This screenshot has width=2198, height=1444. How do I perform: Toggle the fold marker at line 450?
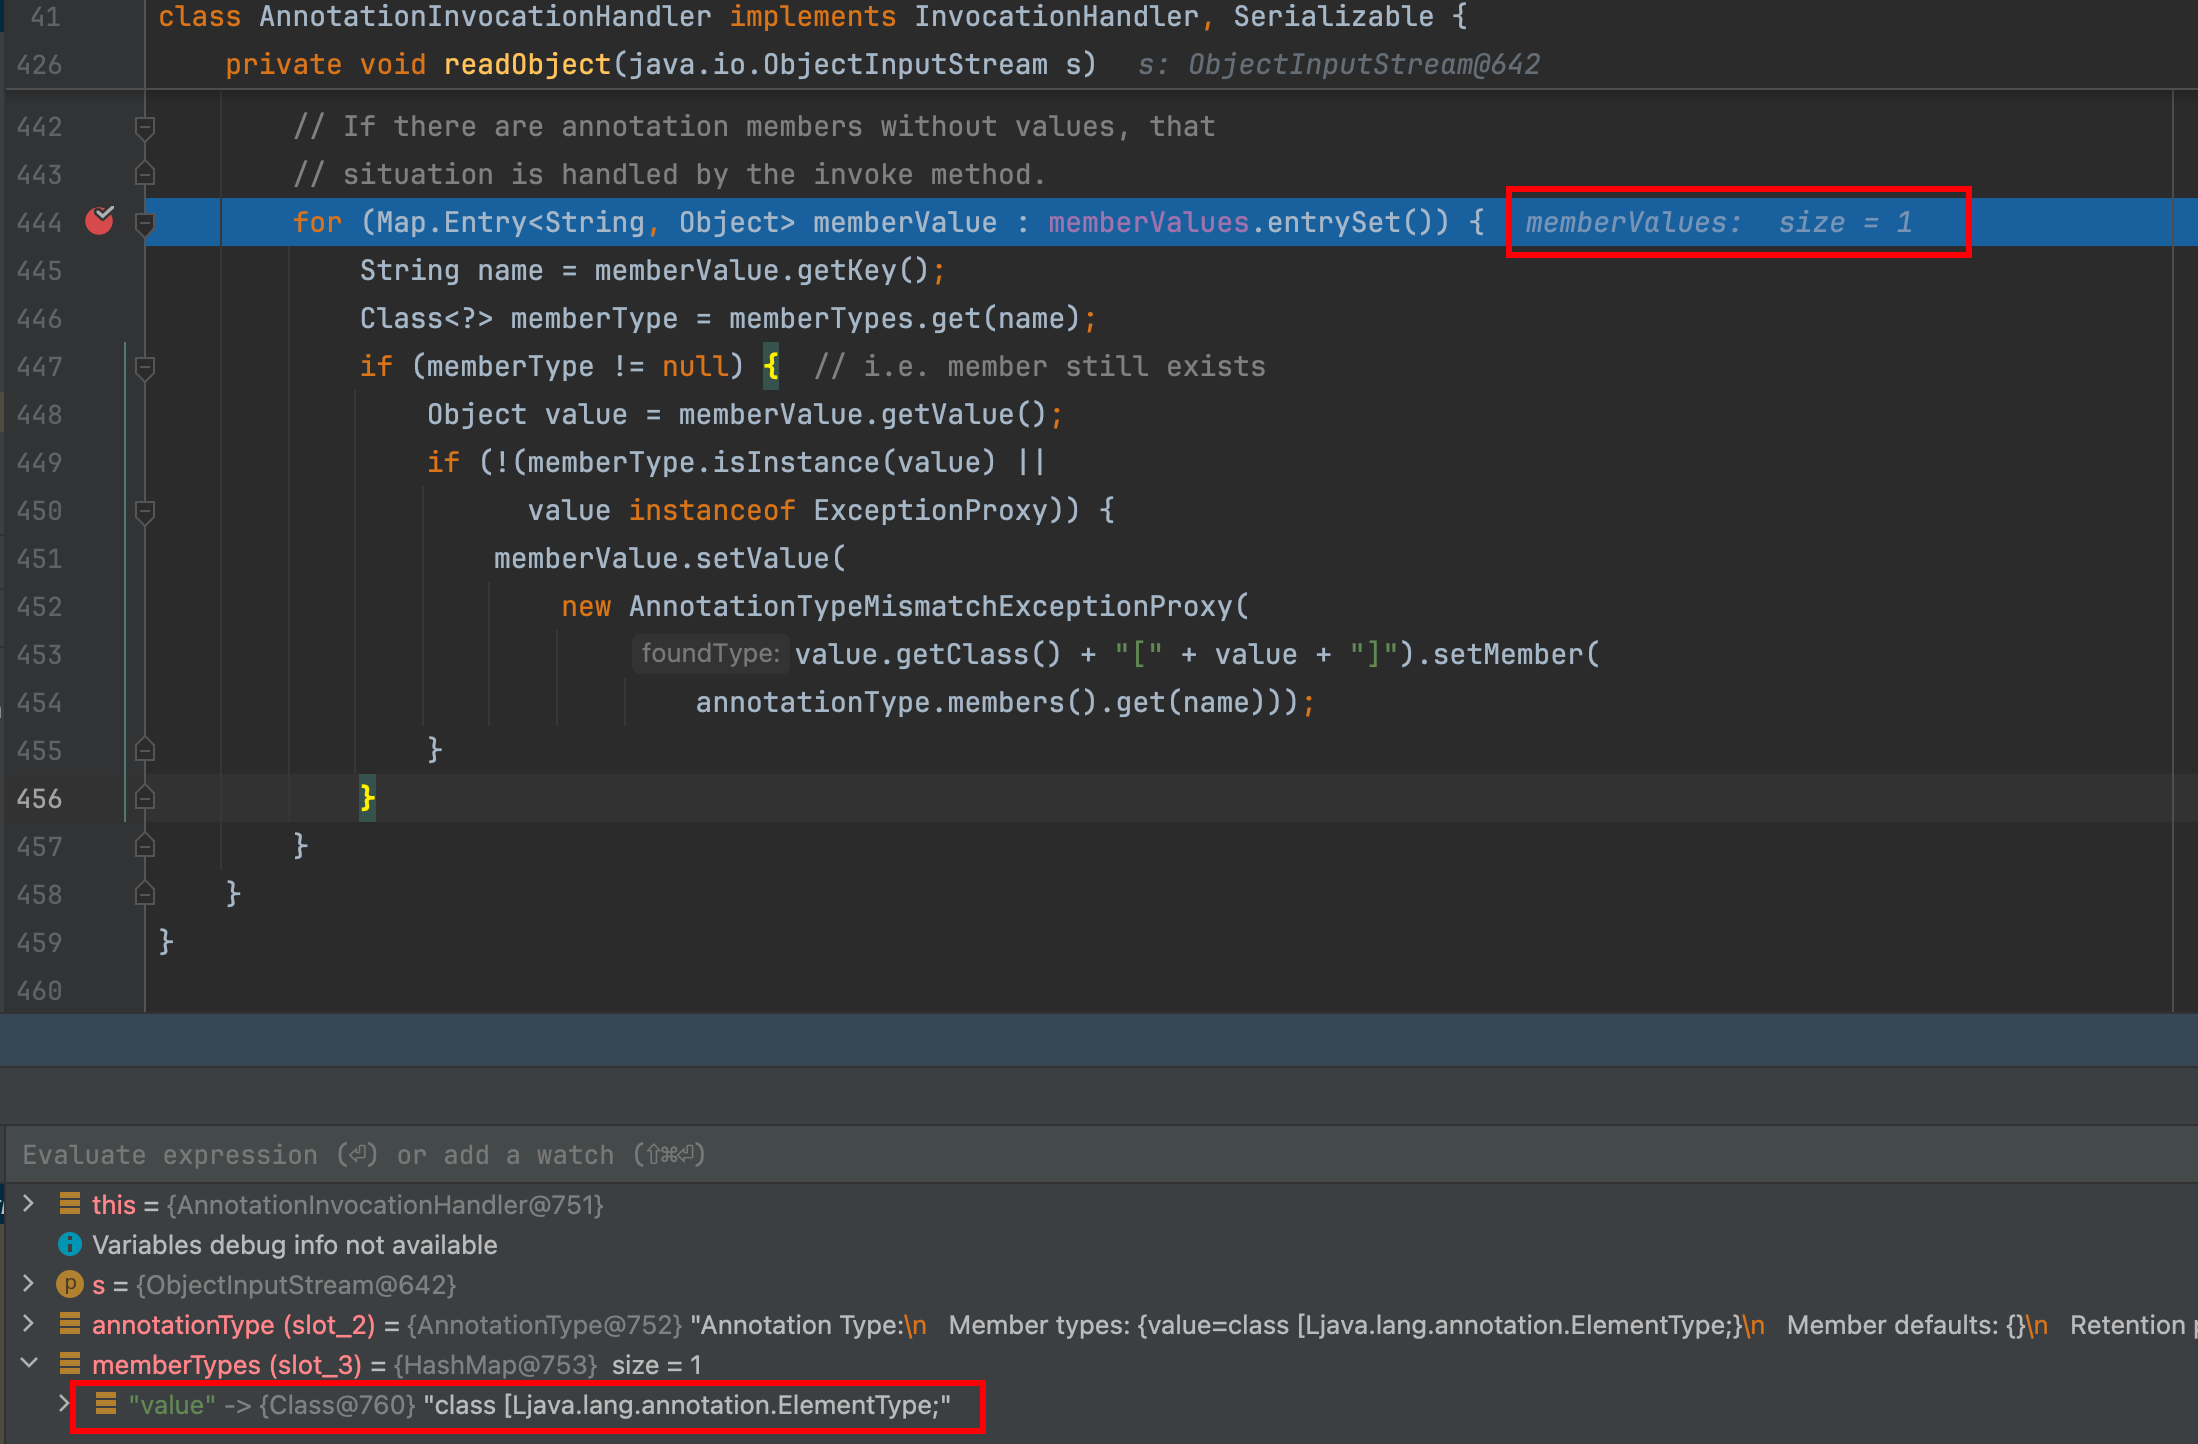145,511
